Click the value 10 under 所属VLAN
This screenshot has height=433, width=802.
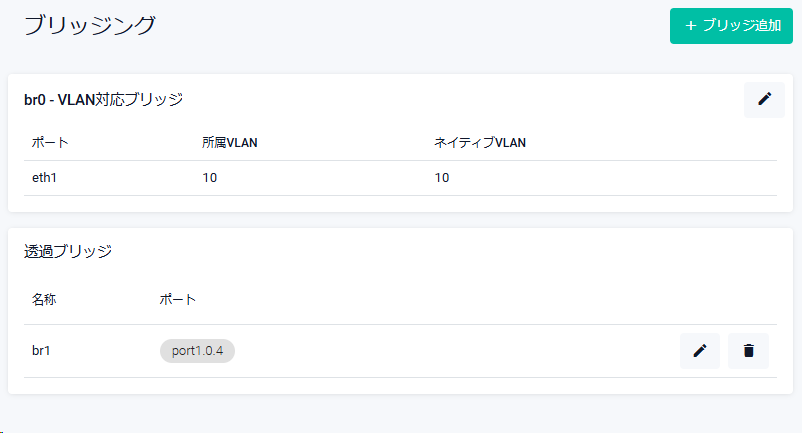click(x=210, y=178)
